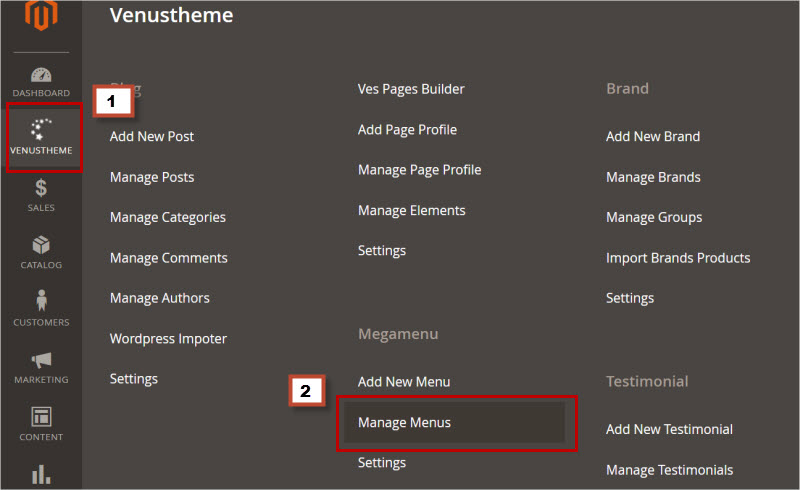This screenshot has height=490, width=800.
Task: Open Content layout icon
Action: tap(41, 417)
